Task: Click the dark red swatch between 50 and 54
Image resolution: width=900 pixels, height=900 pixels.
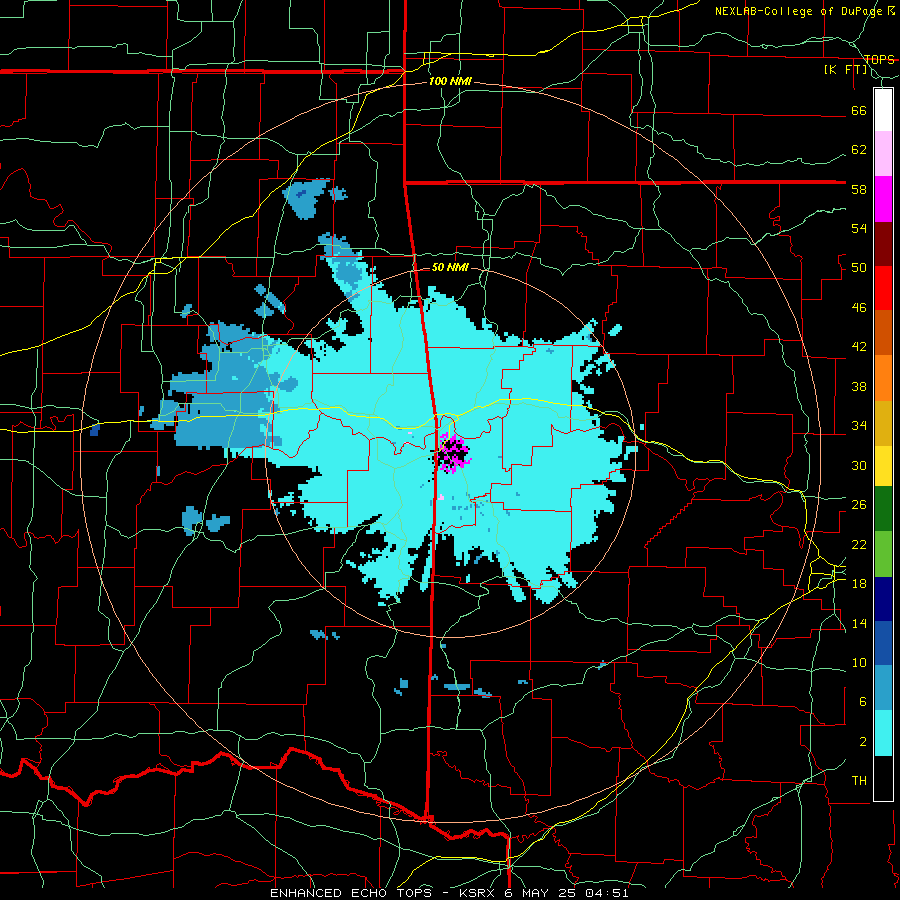Action: pyautogui.click(x=883, y=244)
